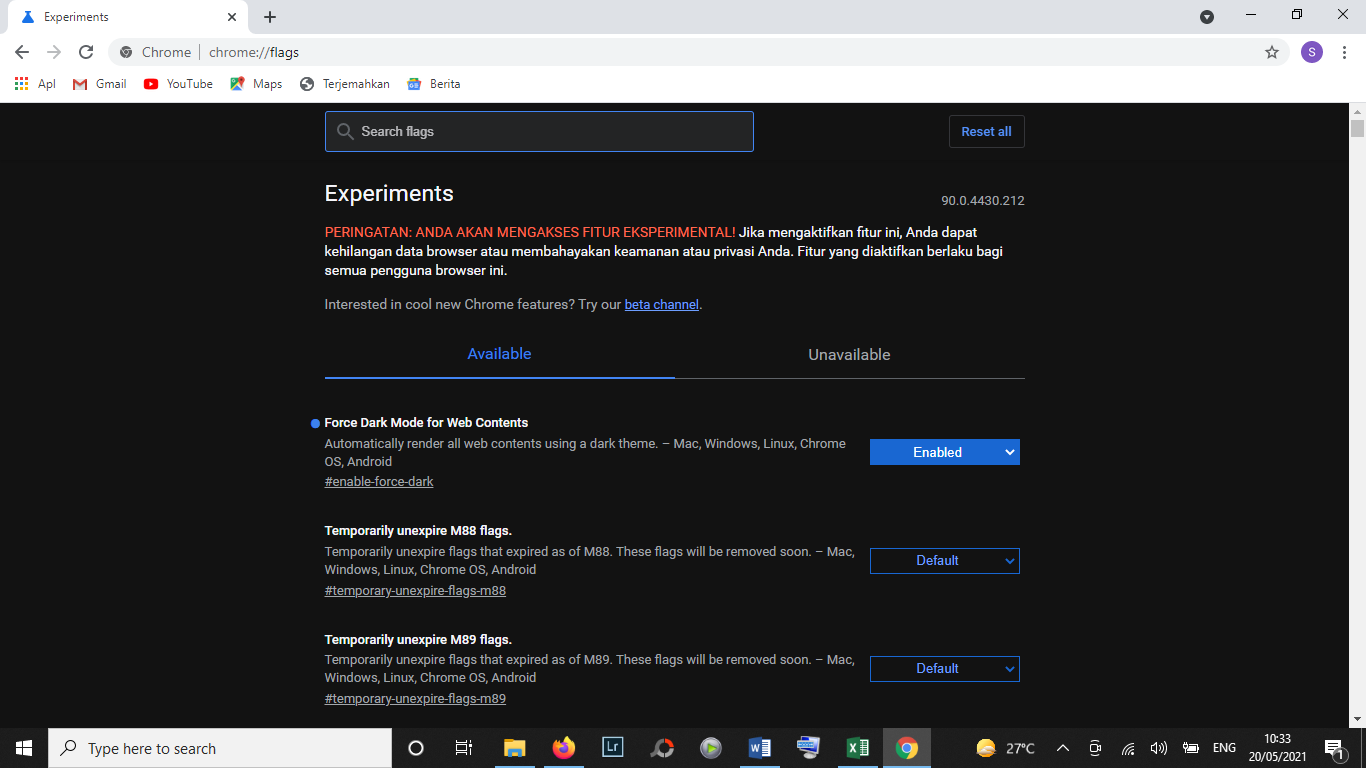Click the Temporarily unexpire M89 flags title
The image size is (1366, 768).
pyautogui.click(x=418, y=639)
